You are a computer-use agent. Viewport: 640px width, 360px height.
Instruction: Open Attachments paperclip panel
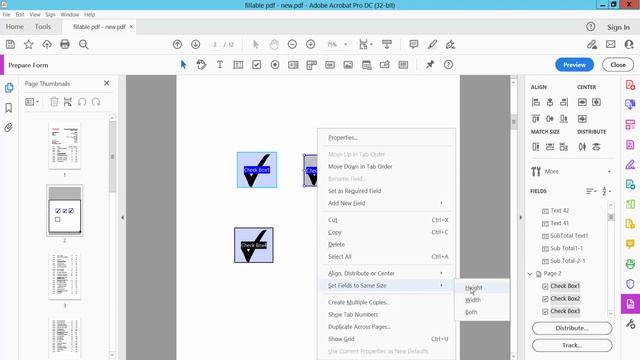tap(9, 127)
